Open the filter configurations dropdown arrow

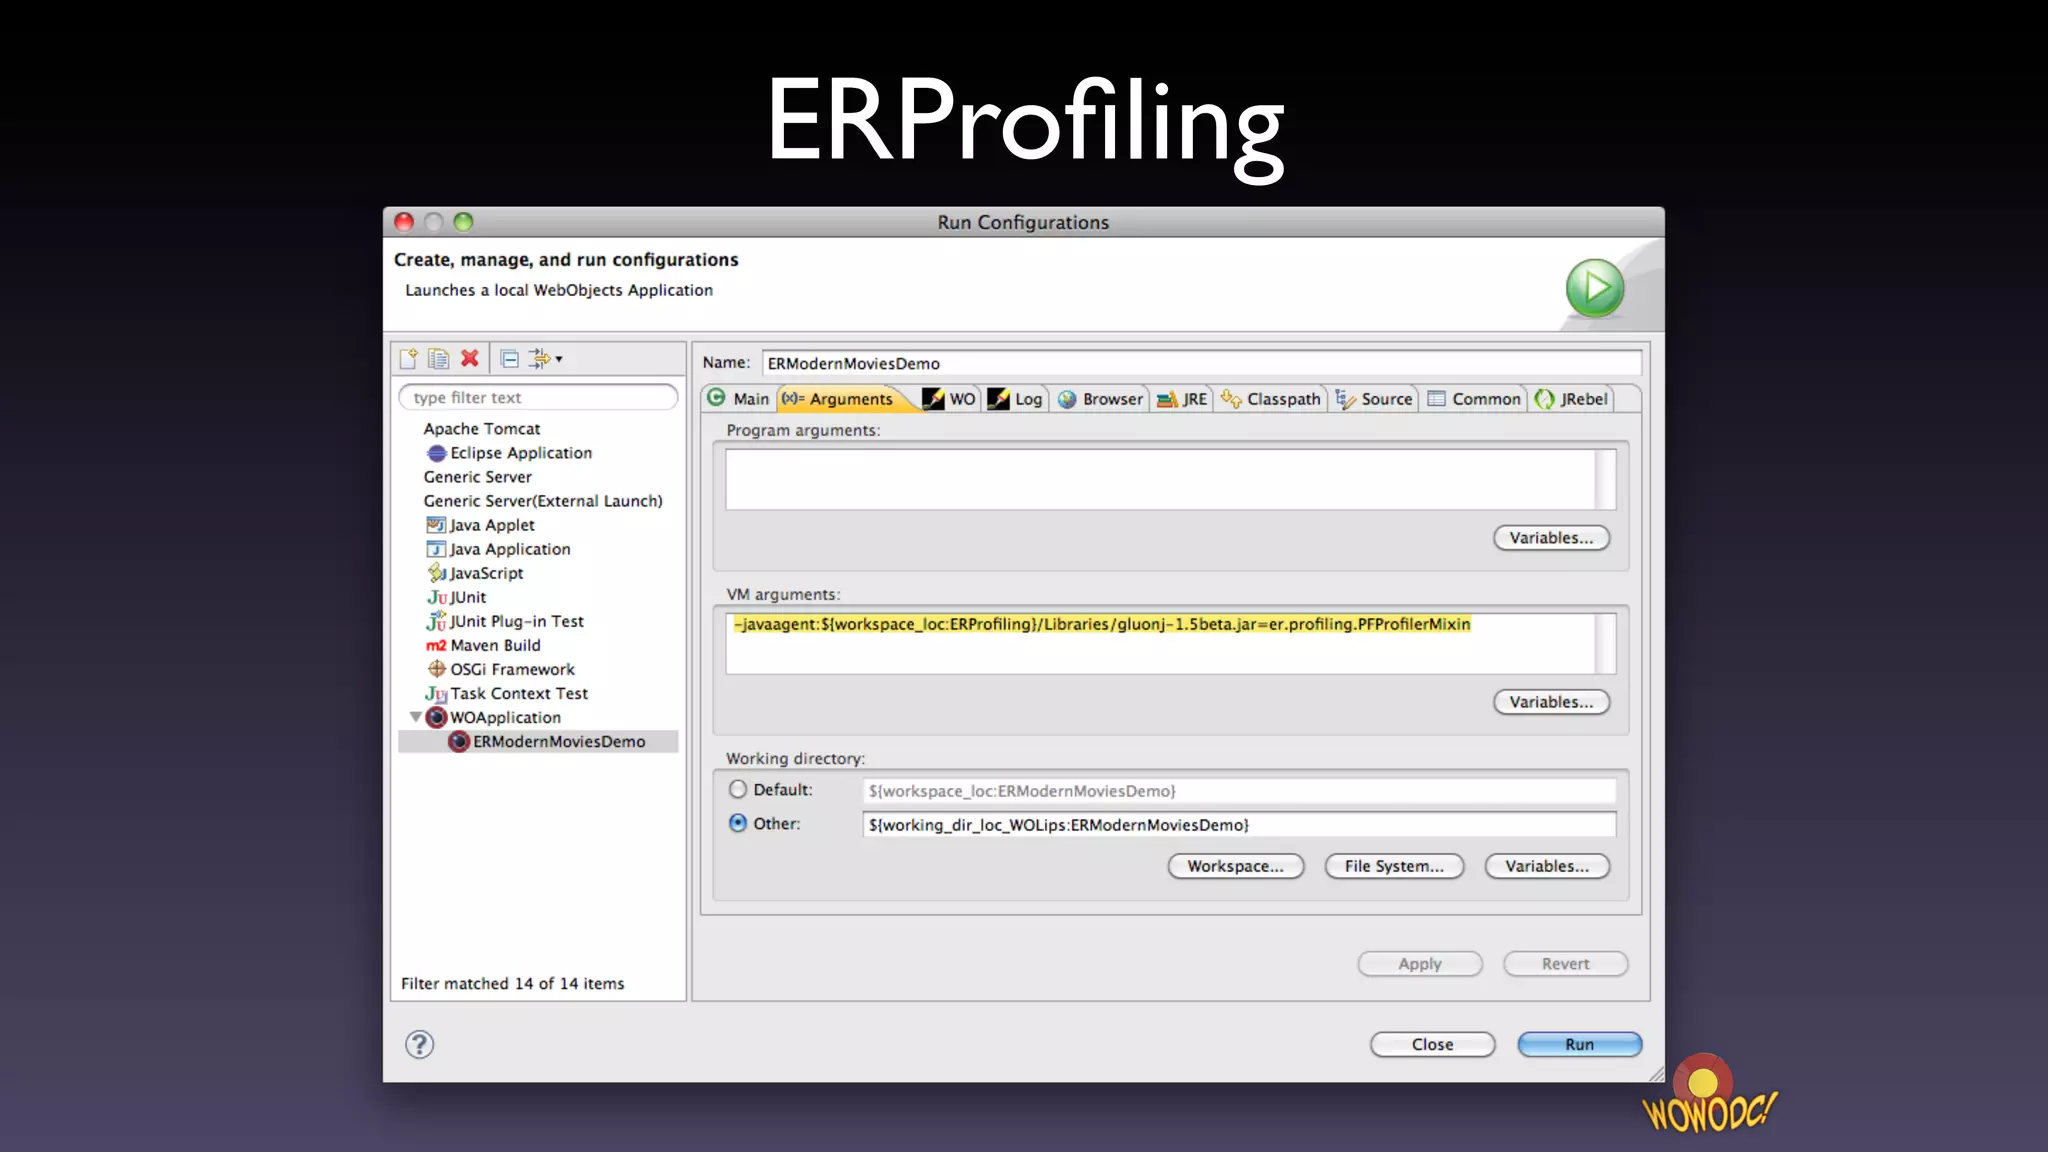click(x=558, y=358)
